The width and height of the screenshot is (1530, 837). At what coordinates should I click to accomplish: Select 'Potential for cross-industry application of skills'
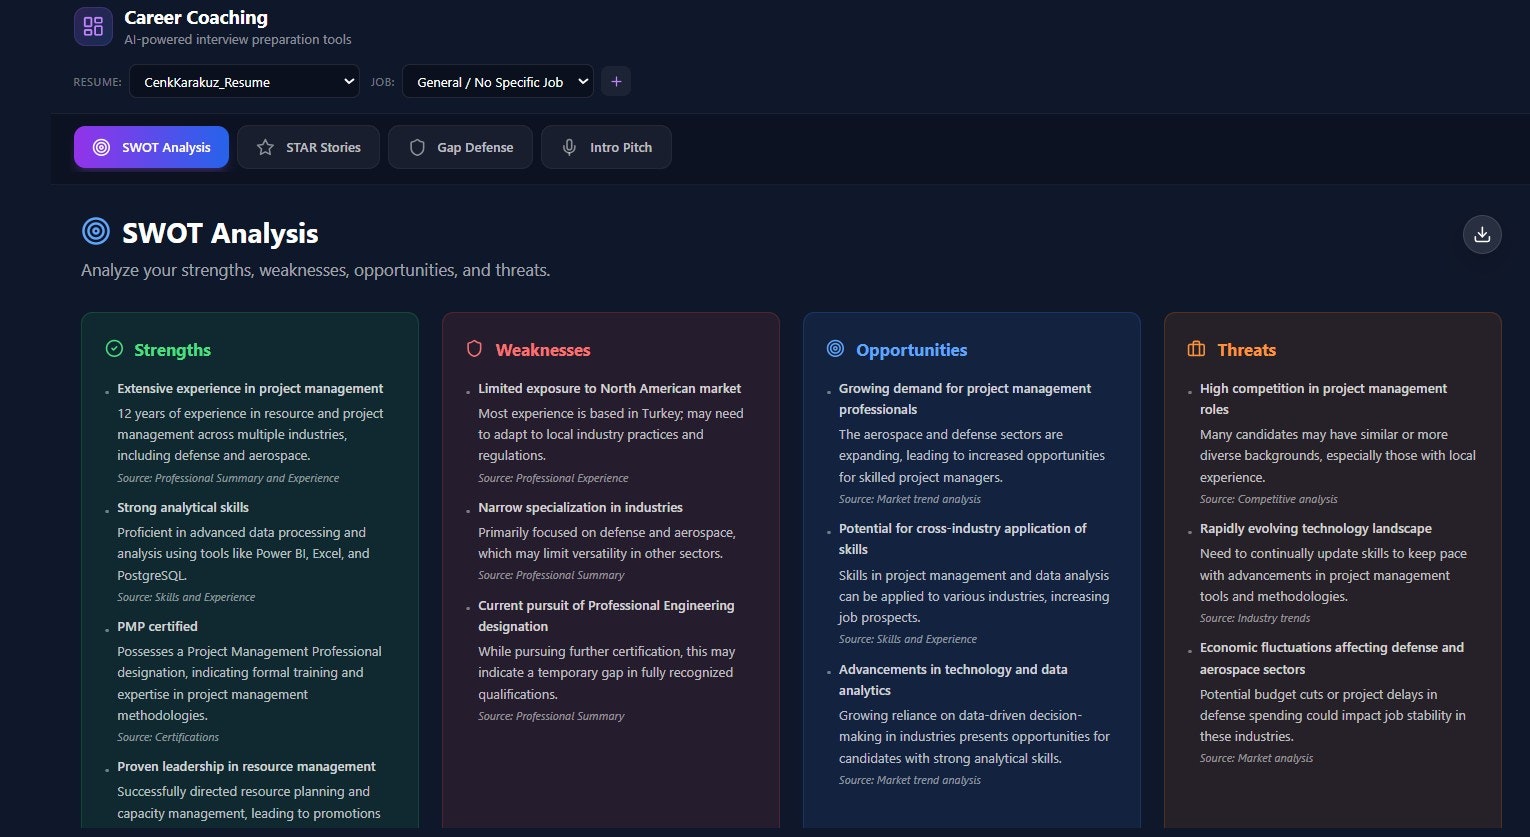(962, 539)
